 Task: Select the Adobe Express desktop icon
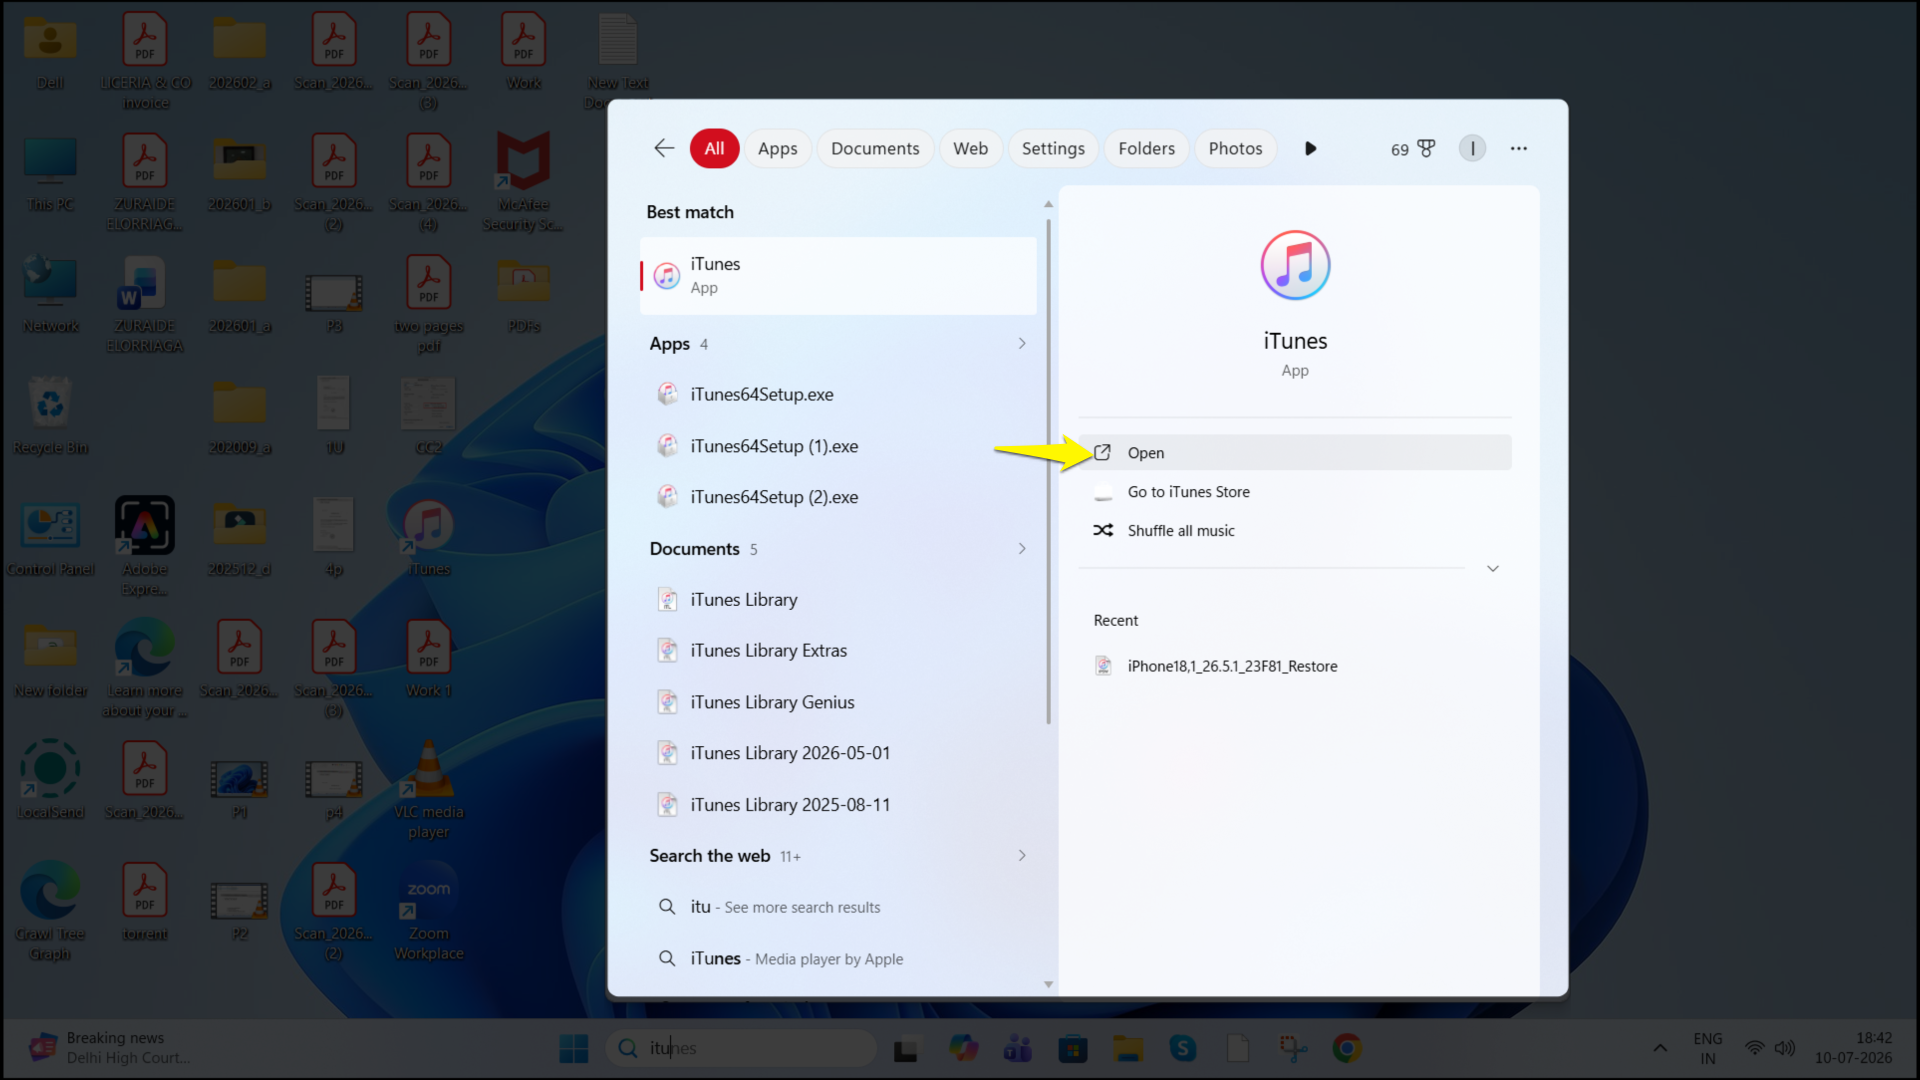(x=145, y=547)
